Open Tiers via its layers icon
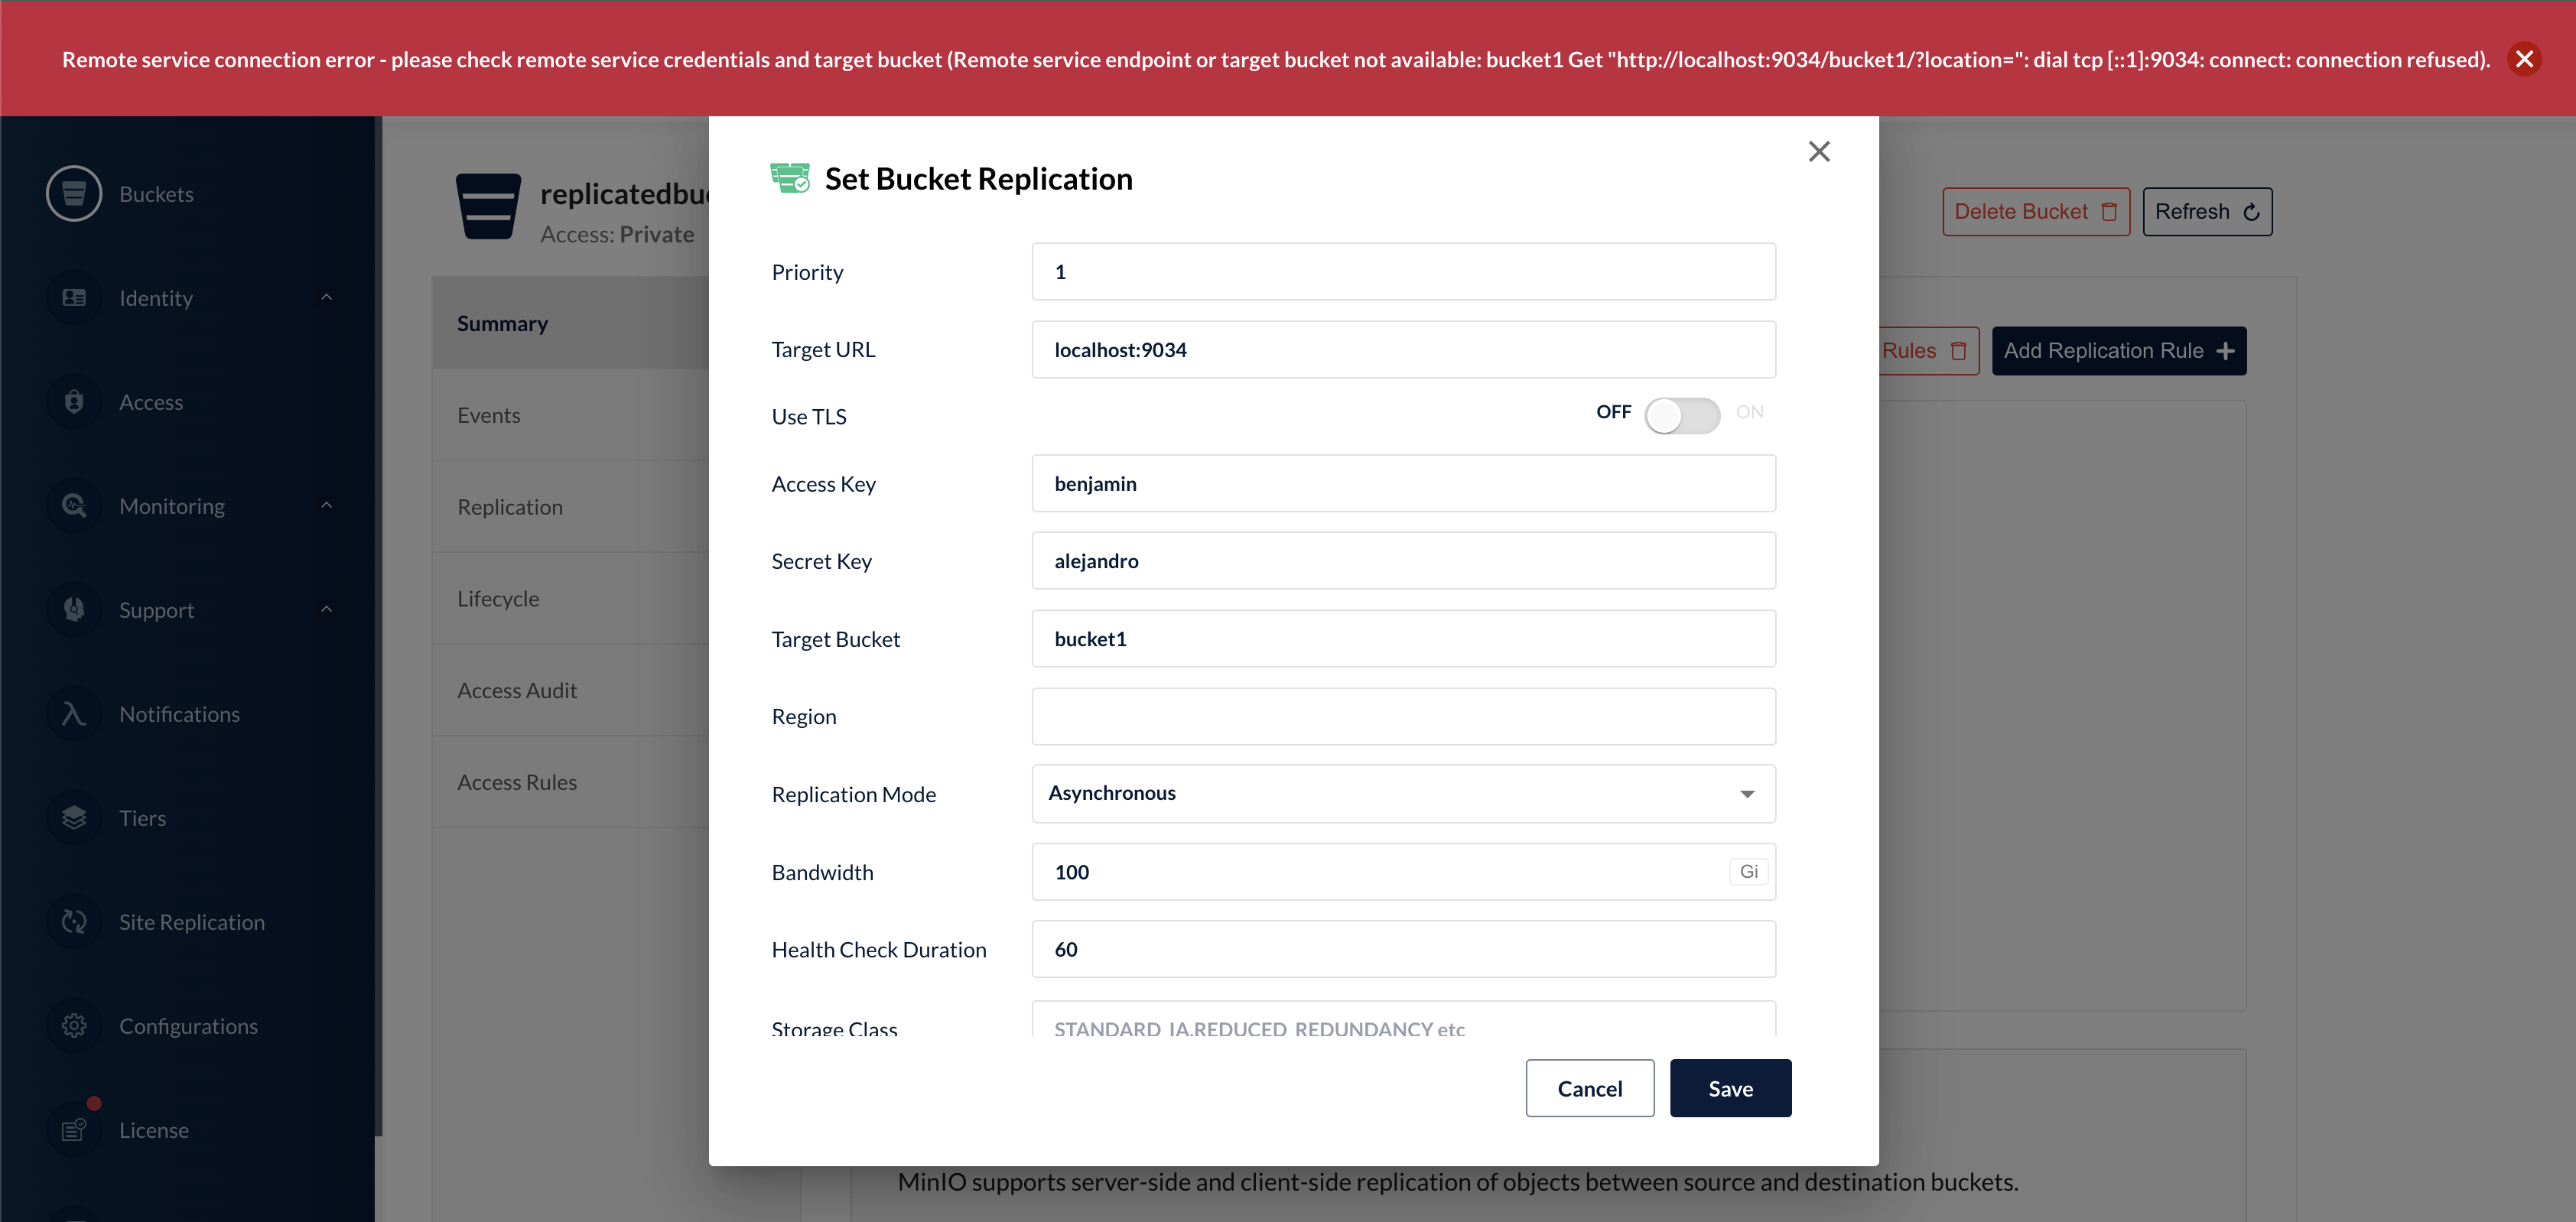 74,817
